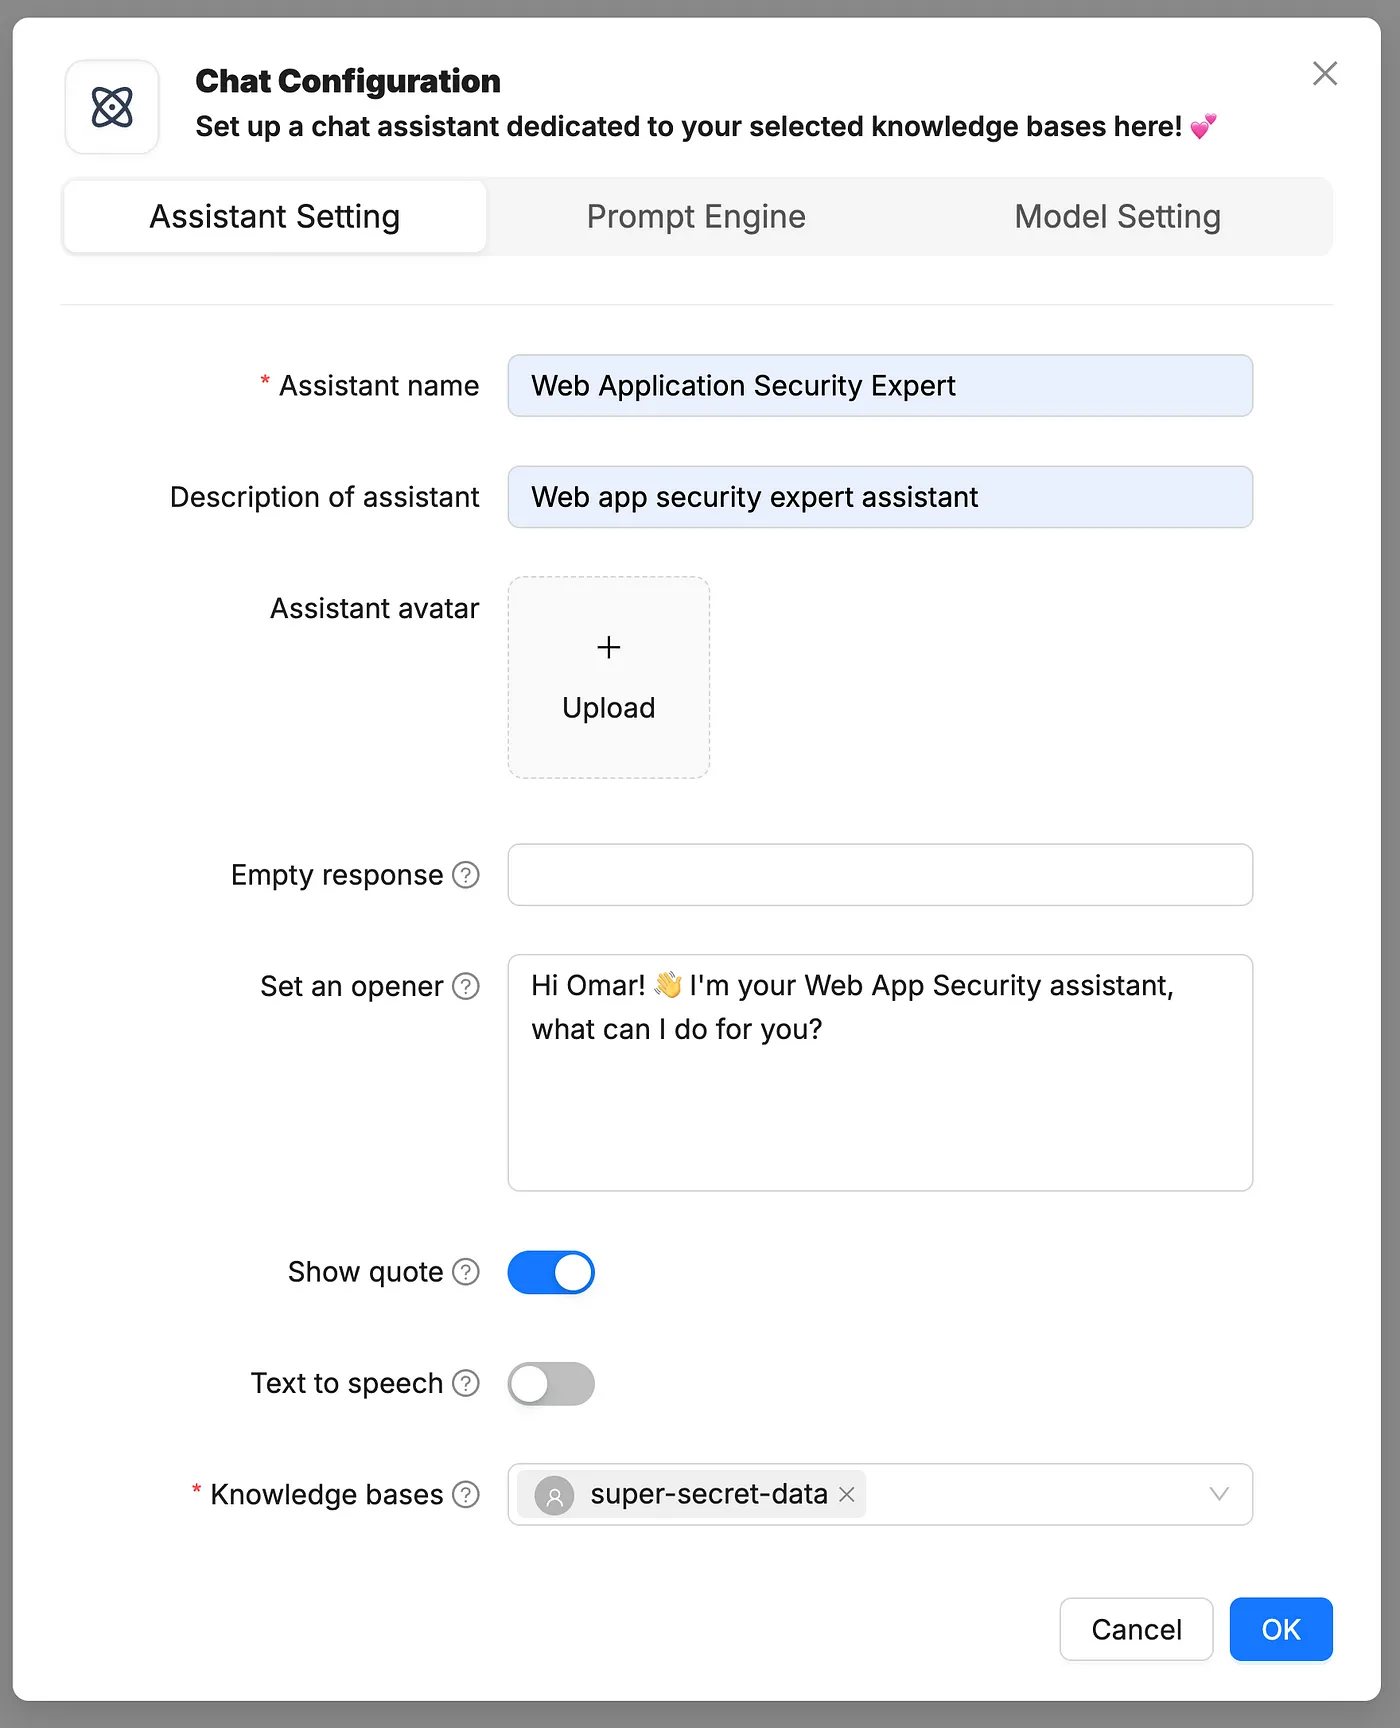Open the Model Setting tab

tap(1117, 217)
